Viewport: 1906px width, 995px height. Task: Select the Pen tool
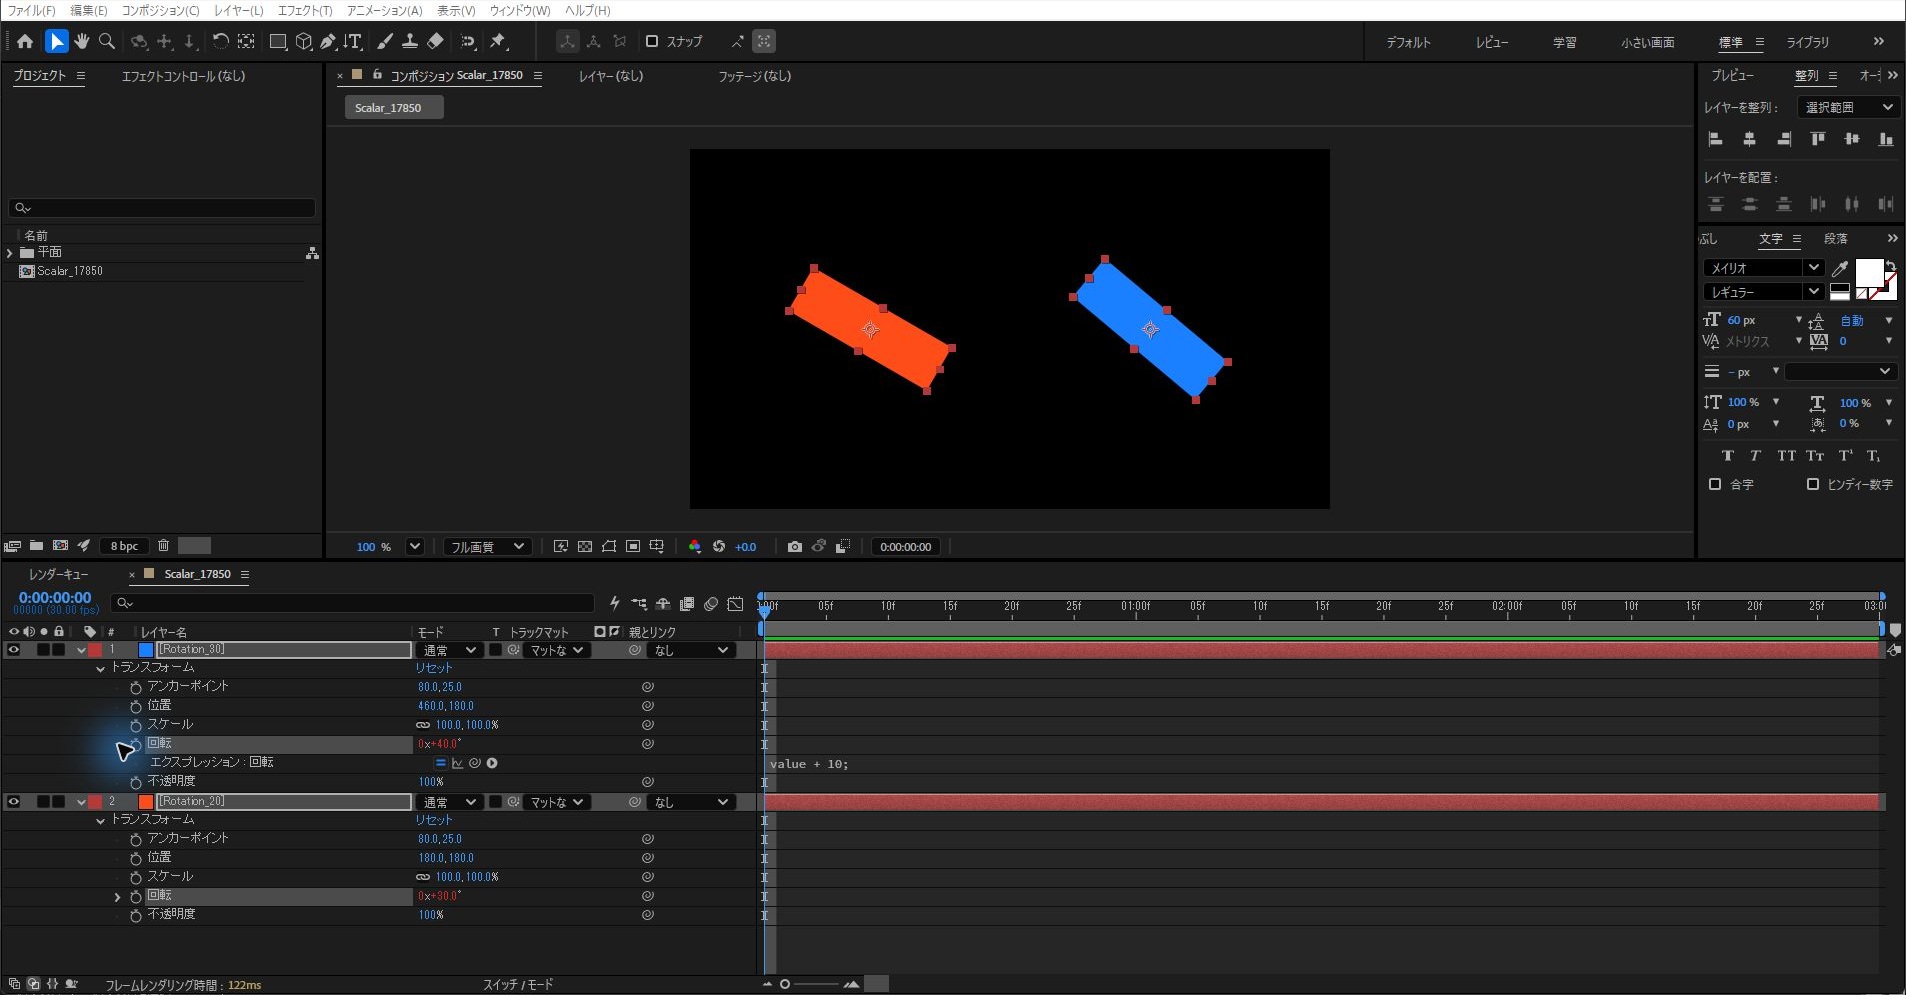pos(328,42)
